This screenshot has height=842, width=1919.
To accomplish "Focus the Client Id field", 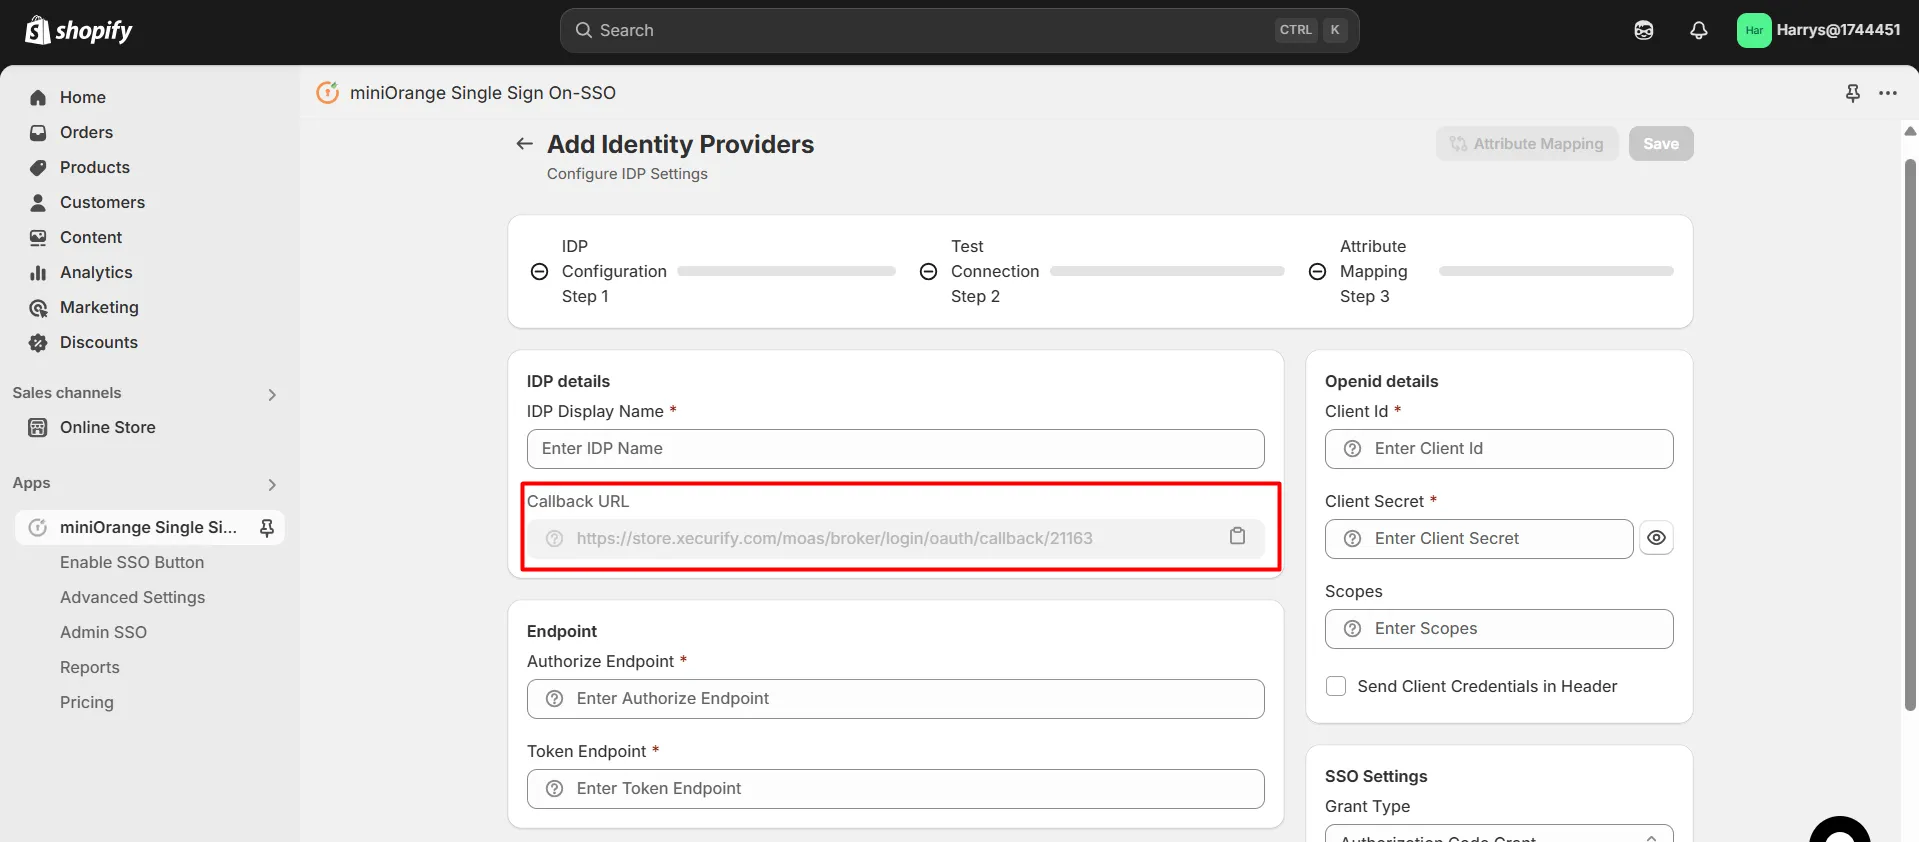I will click(x=1499, y=449).
